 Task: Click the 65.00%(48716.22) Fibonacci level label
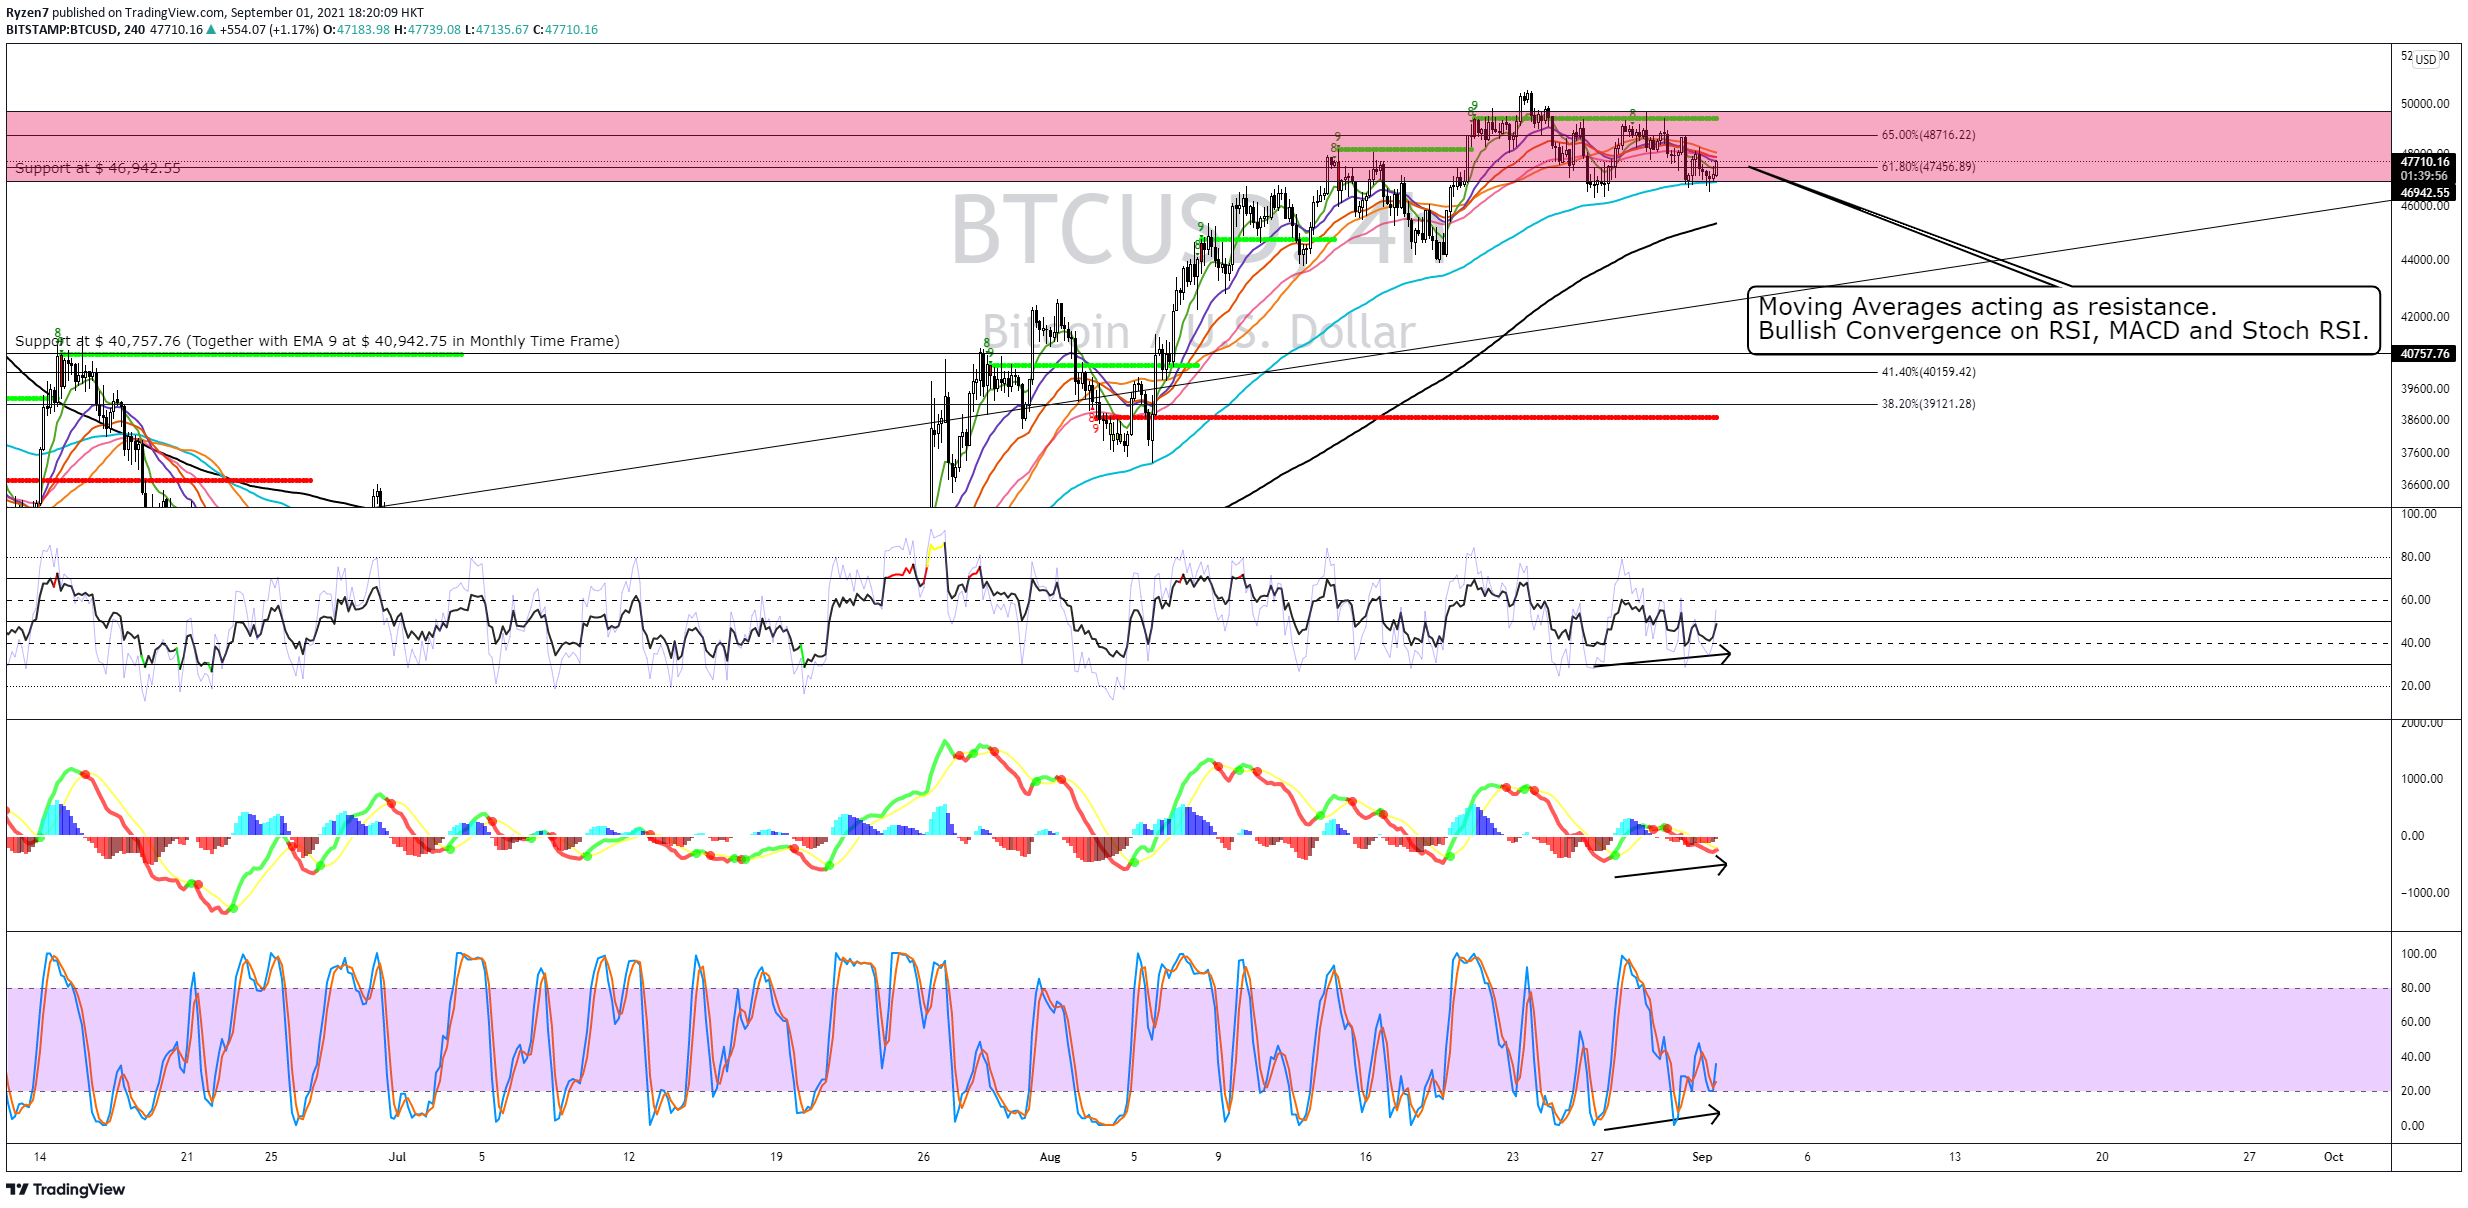point(1928,135)
